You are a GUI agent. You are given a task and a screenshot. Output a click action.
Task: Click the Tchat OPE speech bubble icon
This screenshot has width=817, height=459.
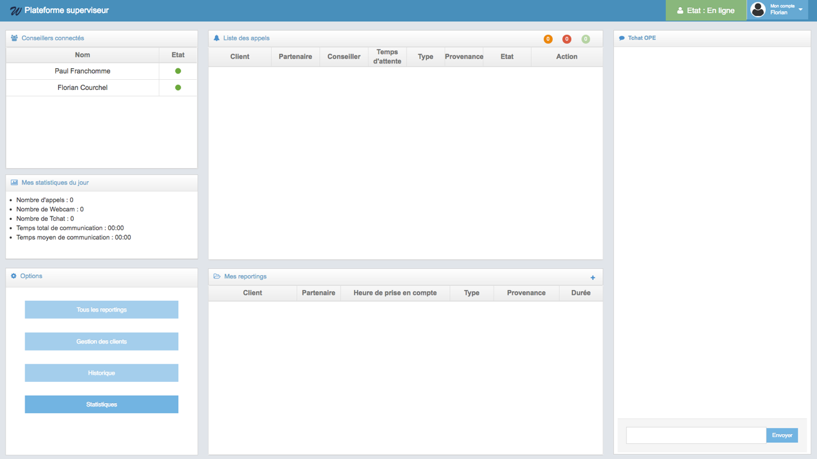coord(622,38)
